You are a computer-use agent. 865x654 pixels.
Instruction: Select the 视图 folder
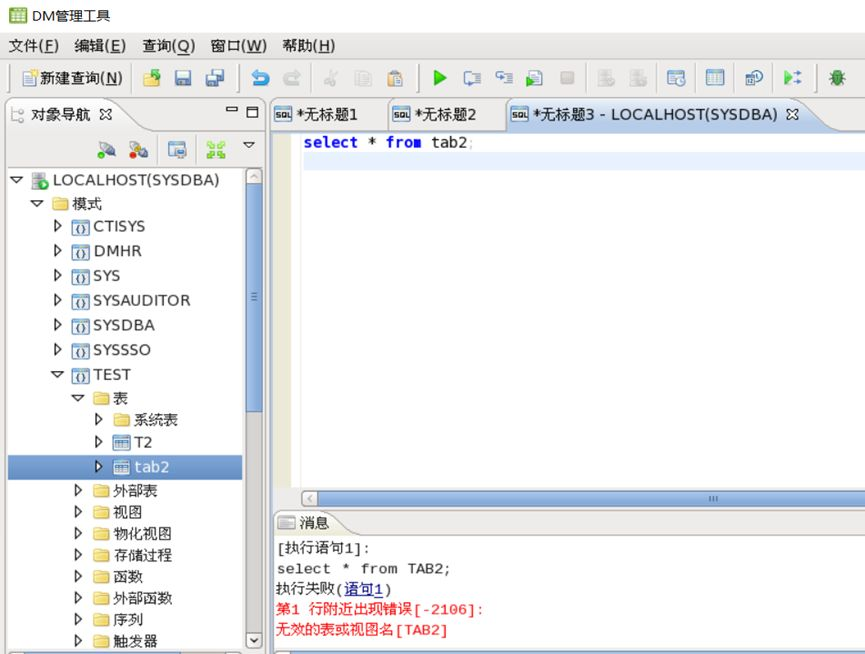click(127, 512)
